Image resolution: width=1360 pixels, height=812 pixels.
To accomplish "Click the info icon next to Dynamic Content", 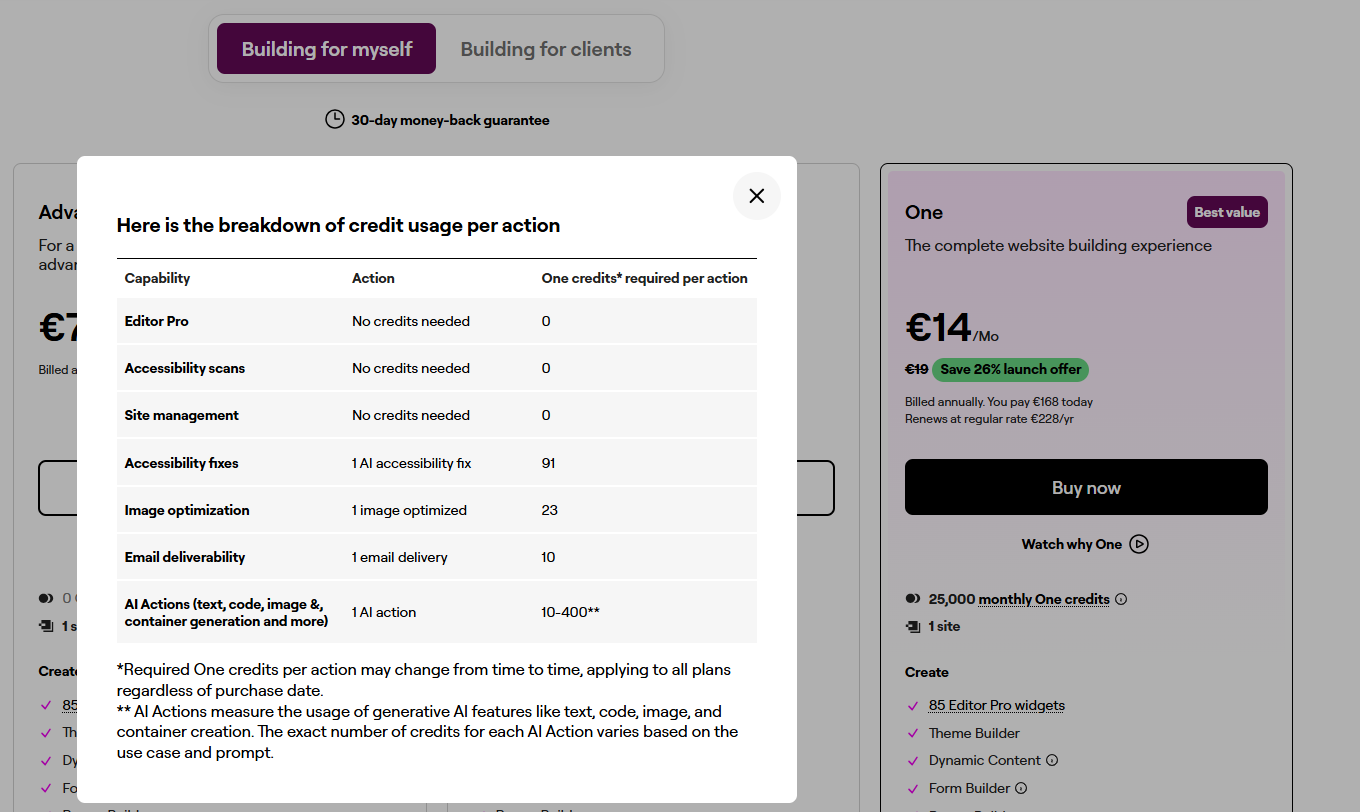I will pos(1052,760).
